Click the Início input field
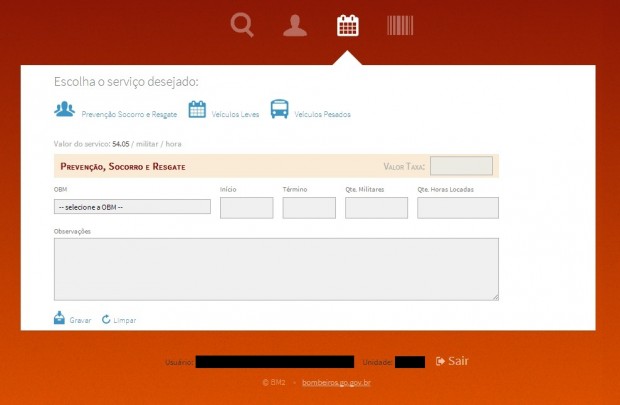Screen dimensions: 620x405 [246, 208]
